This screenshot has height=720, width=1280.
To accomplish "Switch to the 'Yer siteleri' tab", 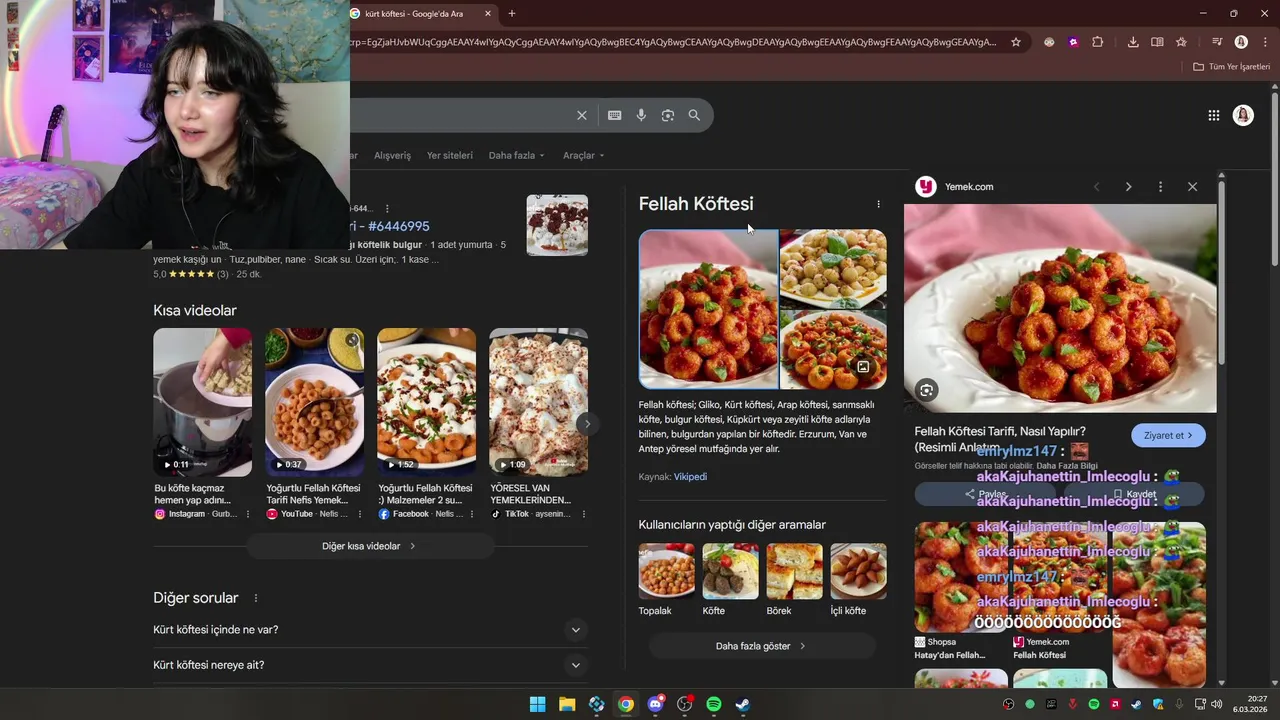I will [450, 155].
